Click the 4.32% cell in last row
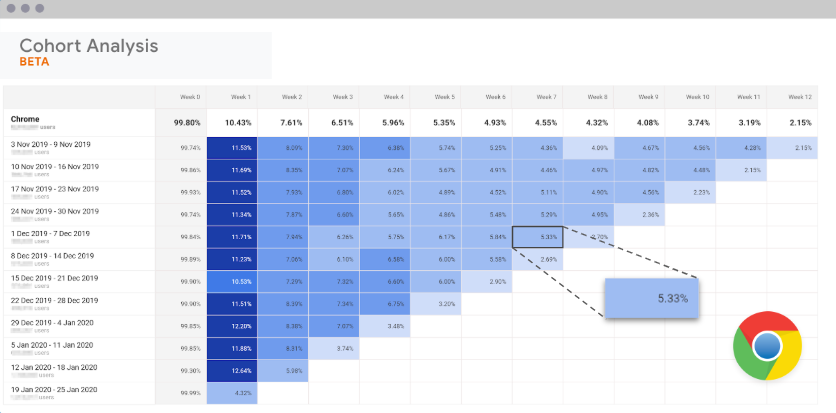836x413 pixels. (232, 392)
